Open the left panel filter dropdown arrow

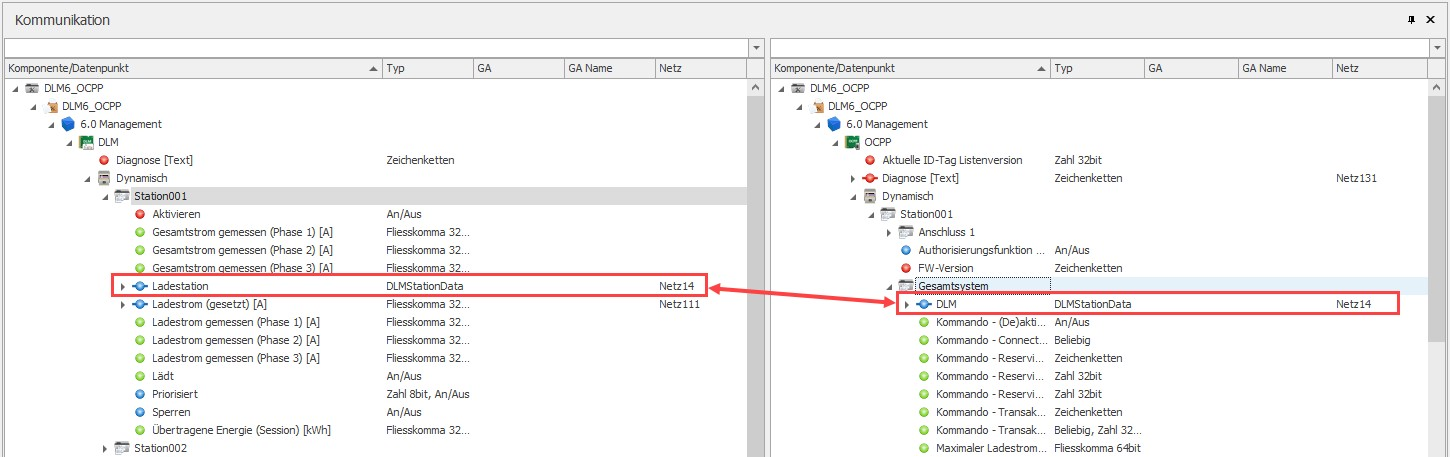(x=755, y=48)
